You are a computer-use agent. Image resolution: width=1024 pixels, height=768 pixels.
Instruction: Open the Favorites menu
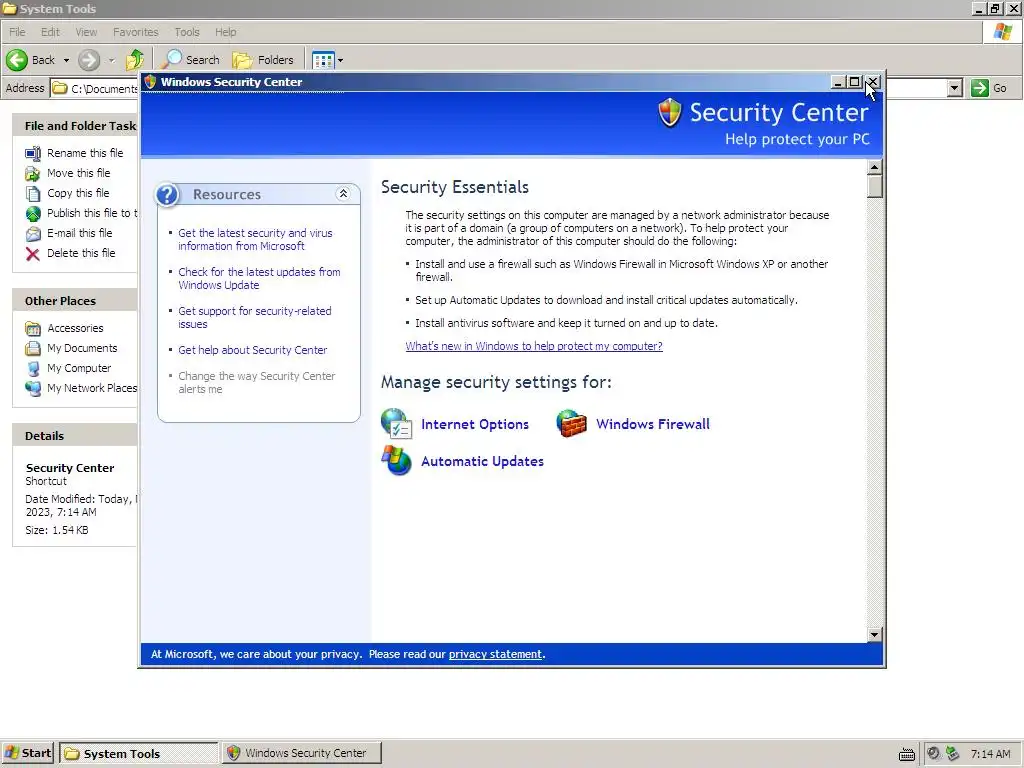[x=135, y=32]
